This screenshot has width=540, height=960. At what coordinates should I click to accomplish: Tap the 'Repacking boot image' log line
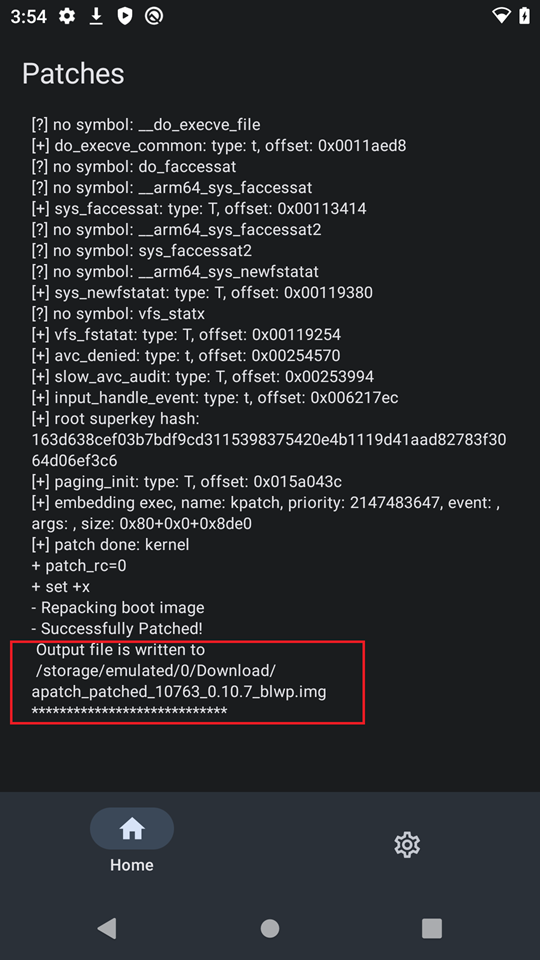[118, 607]
